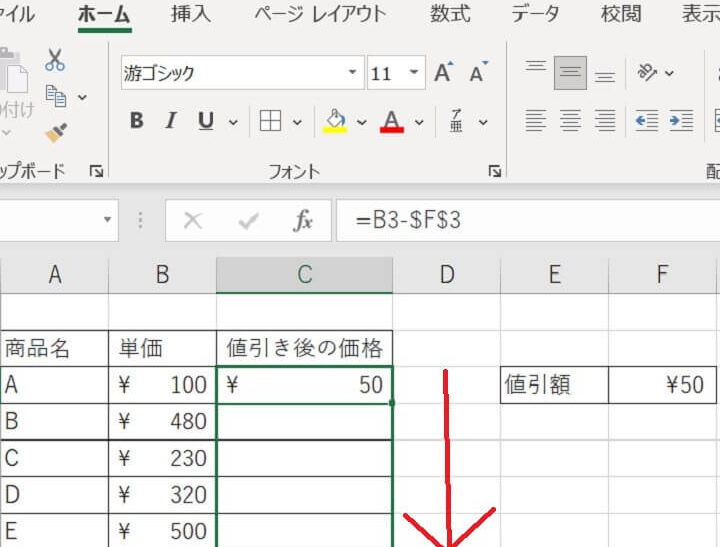Click the Insert Function fx icon

pyautogui.click(x=303, y=221)
